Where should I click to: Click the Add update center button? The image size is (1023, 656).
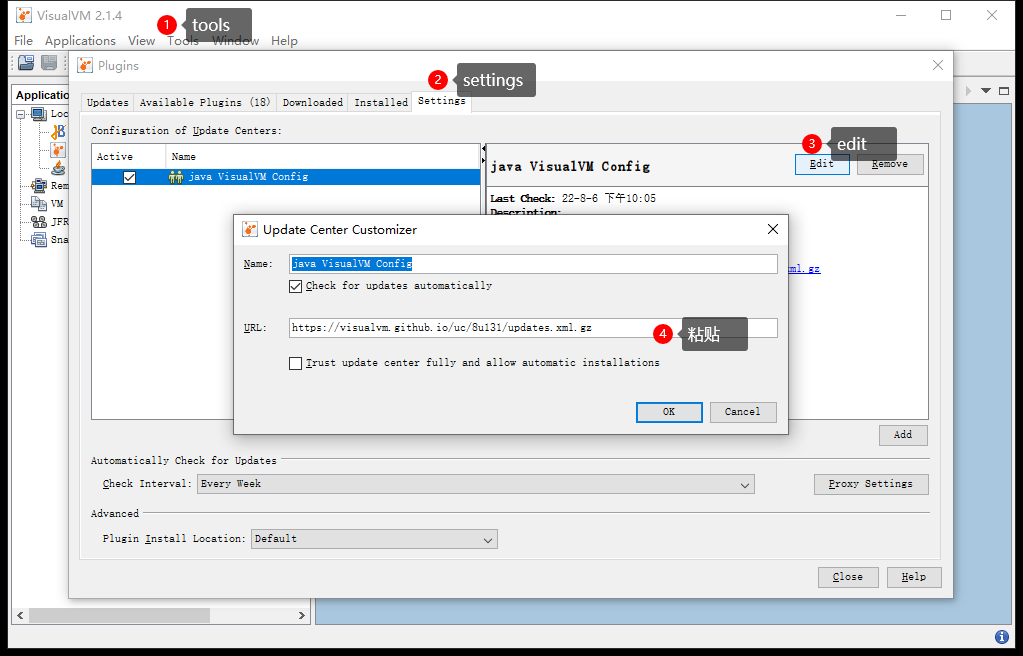903,435
